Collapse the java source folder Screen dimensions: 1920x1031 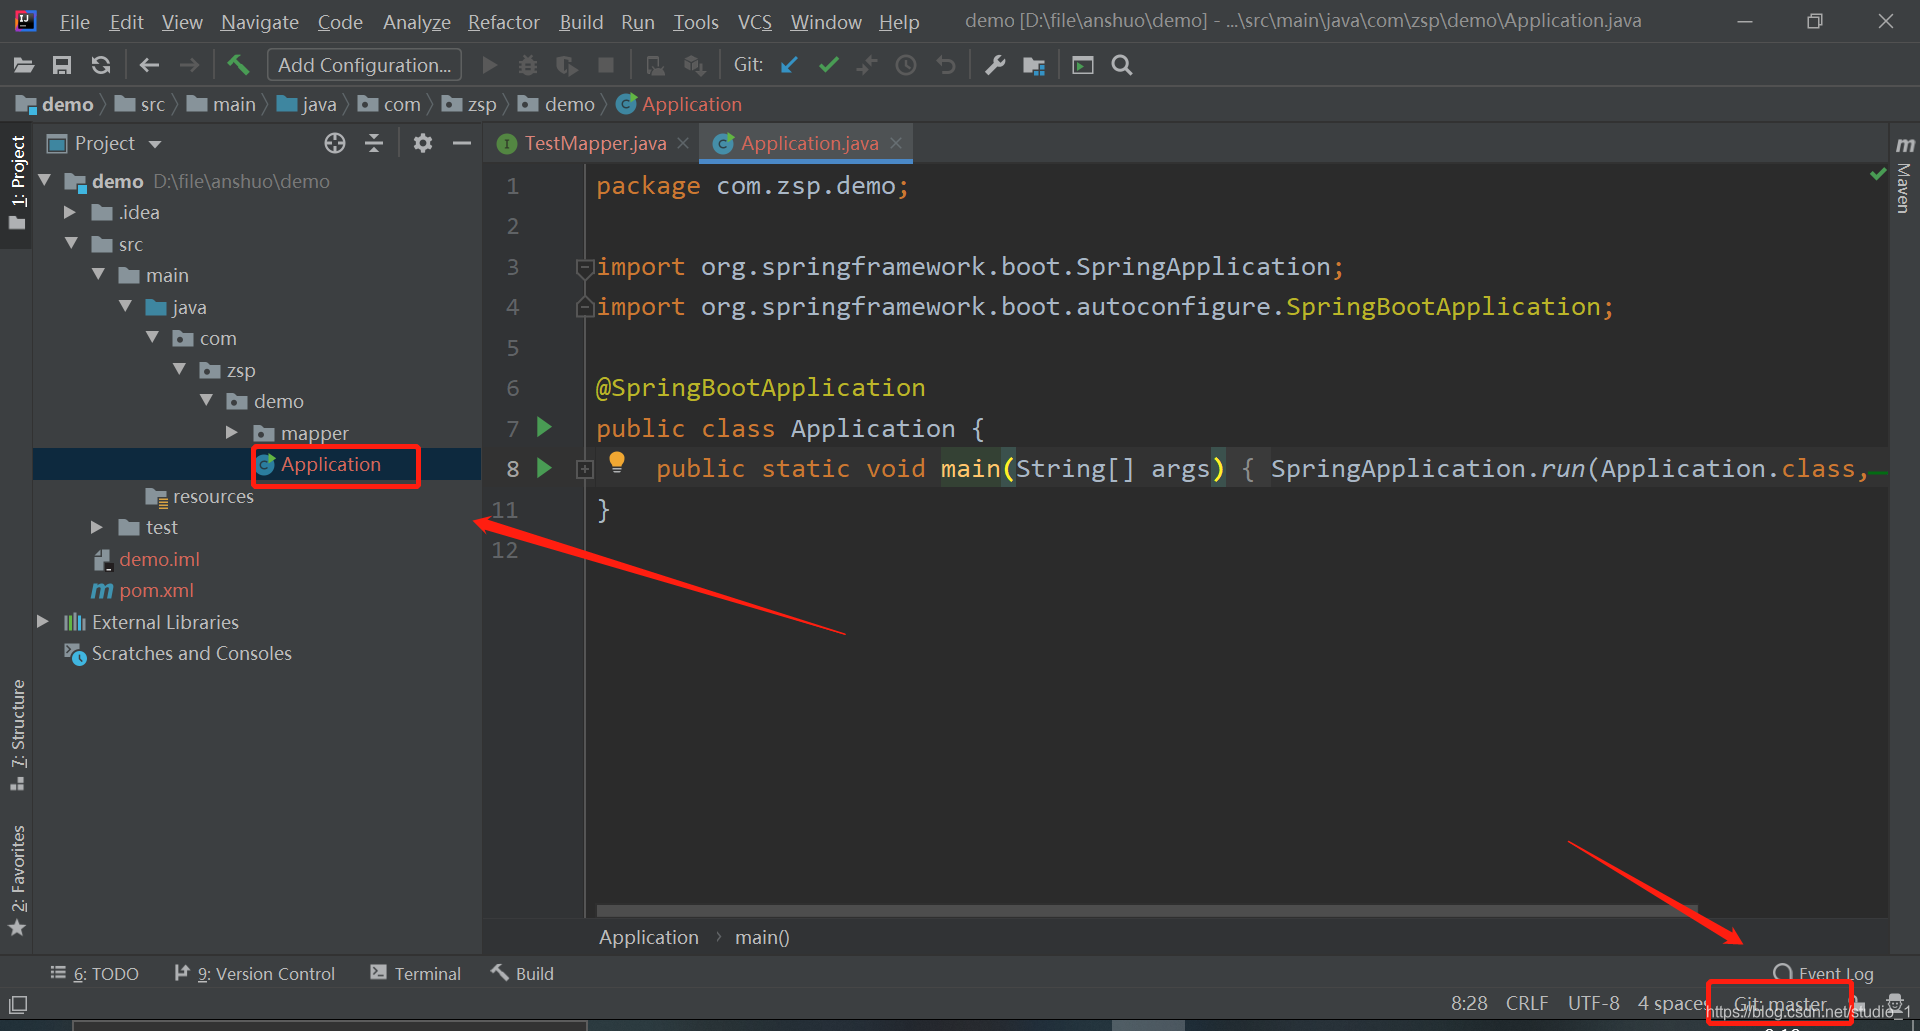[x=126, y=306]
